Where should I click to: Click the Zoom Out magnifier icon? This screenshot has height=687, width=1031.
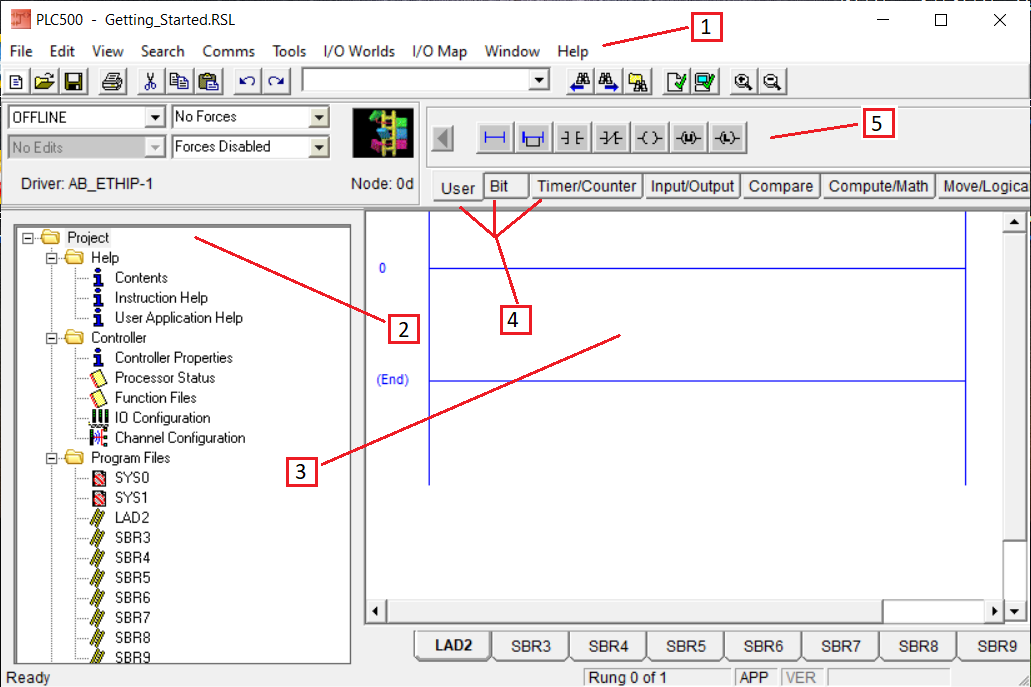[x=772, y=82]
